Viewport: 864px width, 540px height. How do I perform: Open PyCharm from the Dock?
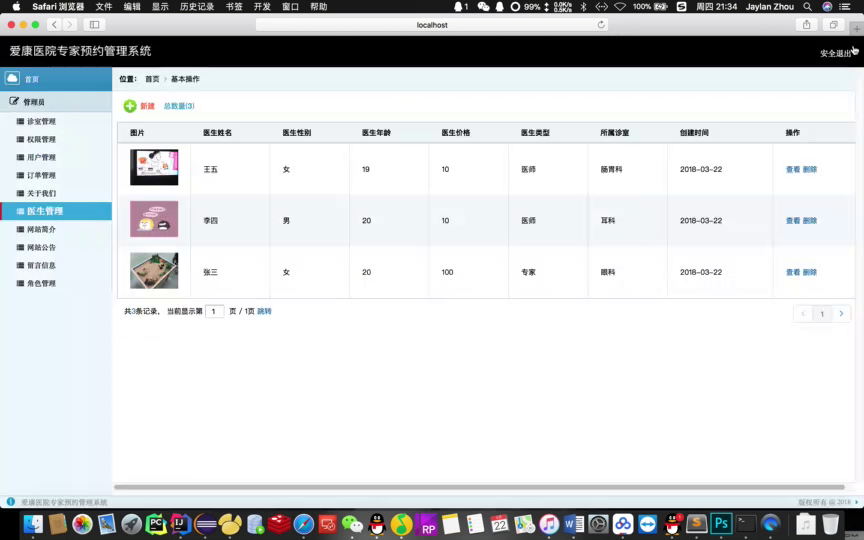click(x=156, y=524)
